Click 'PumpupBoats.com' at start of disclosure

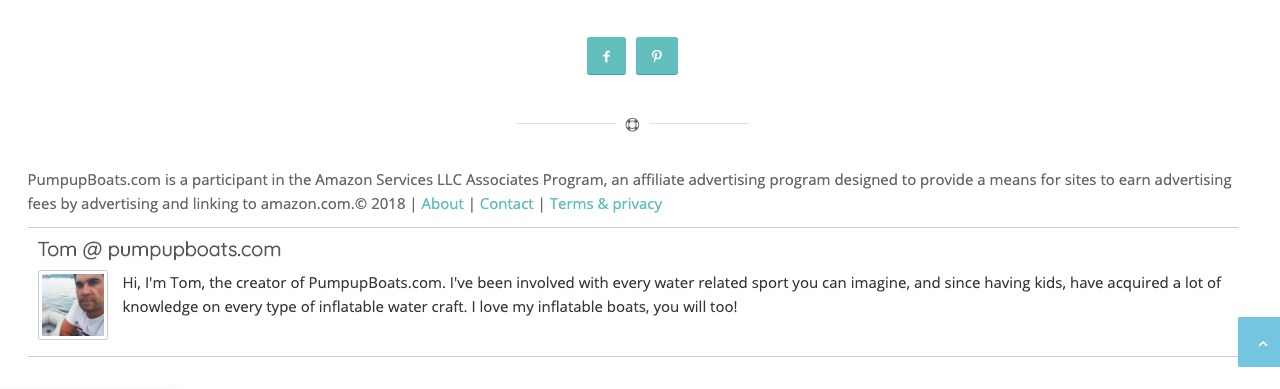(95, 180)
